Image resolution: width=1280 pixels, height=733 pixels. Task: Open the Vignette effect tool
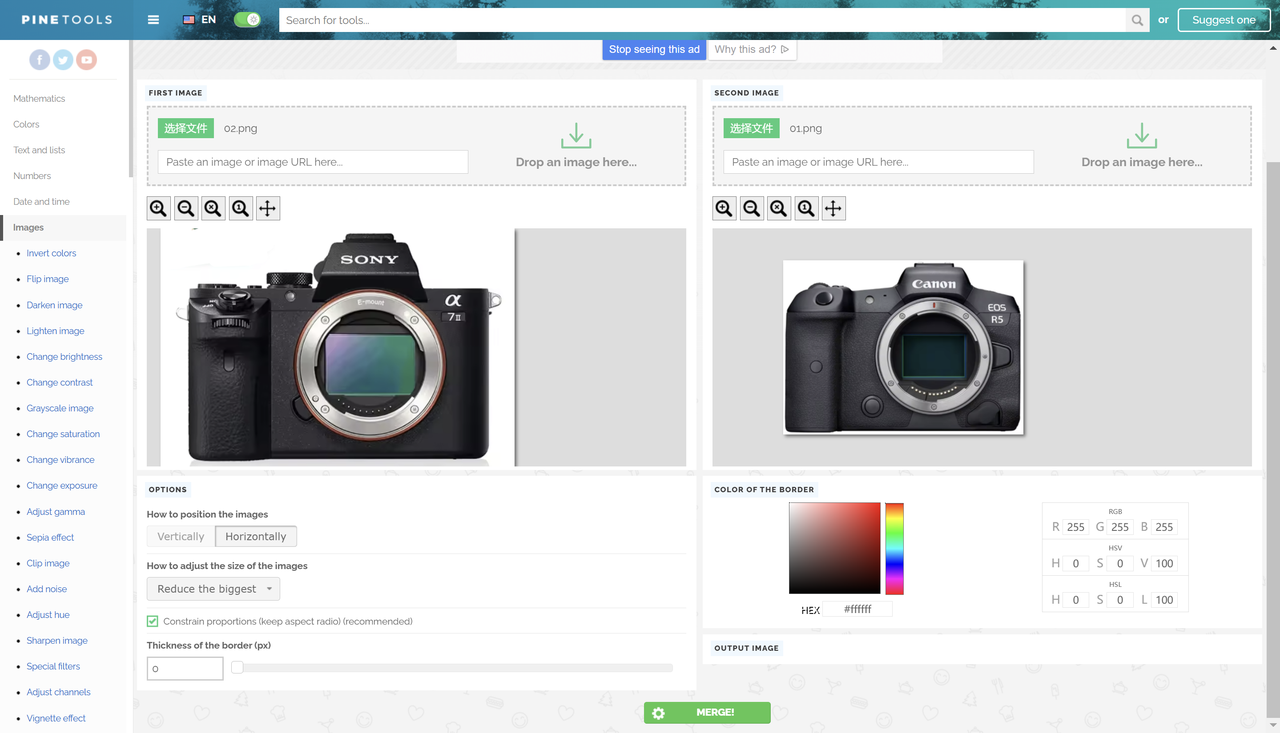pyautogui.click(x=56, y=718)
